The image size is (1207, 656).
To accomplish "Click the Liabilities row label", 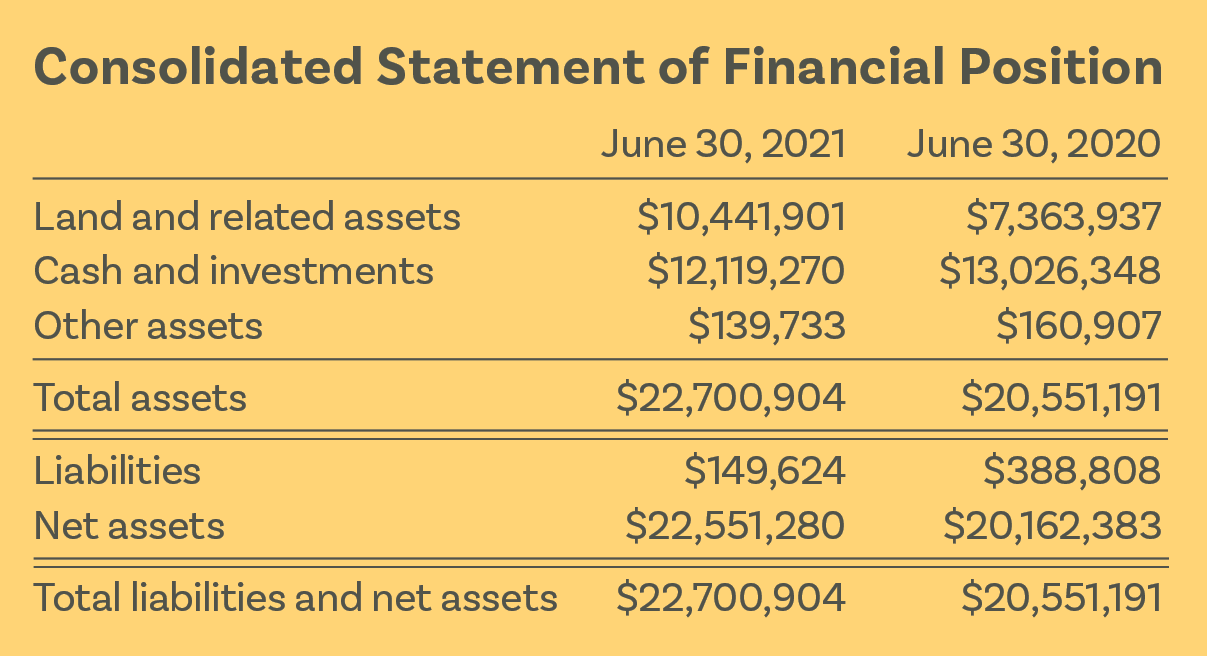I will tap(117, 470).
